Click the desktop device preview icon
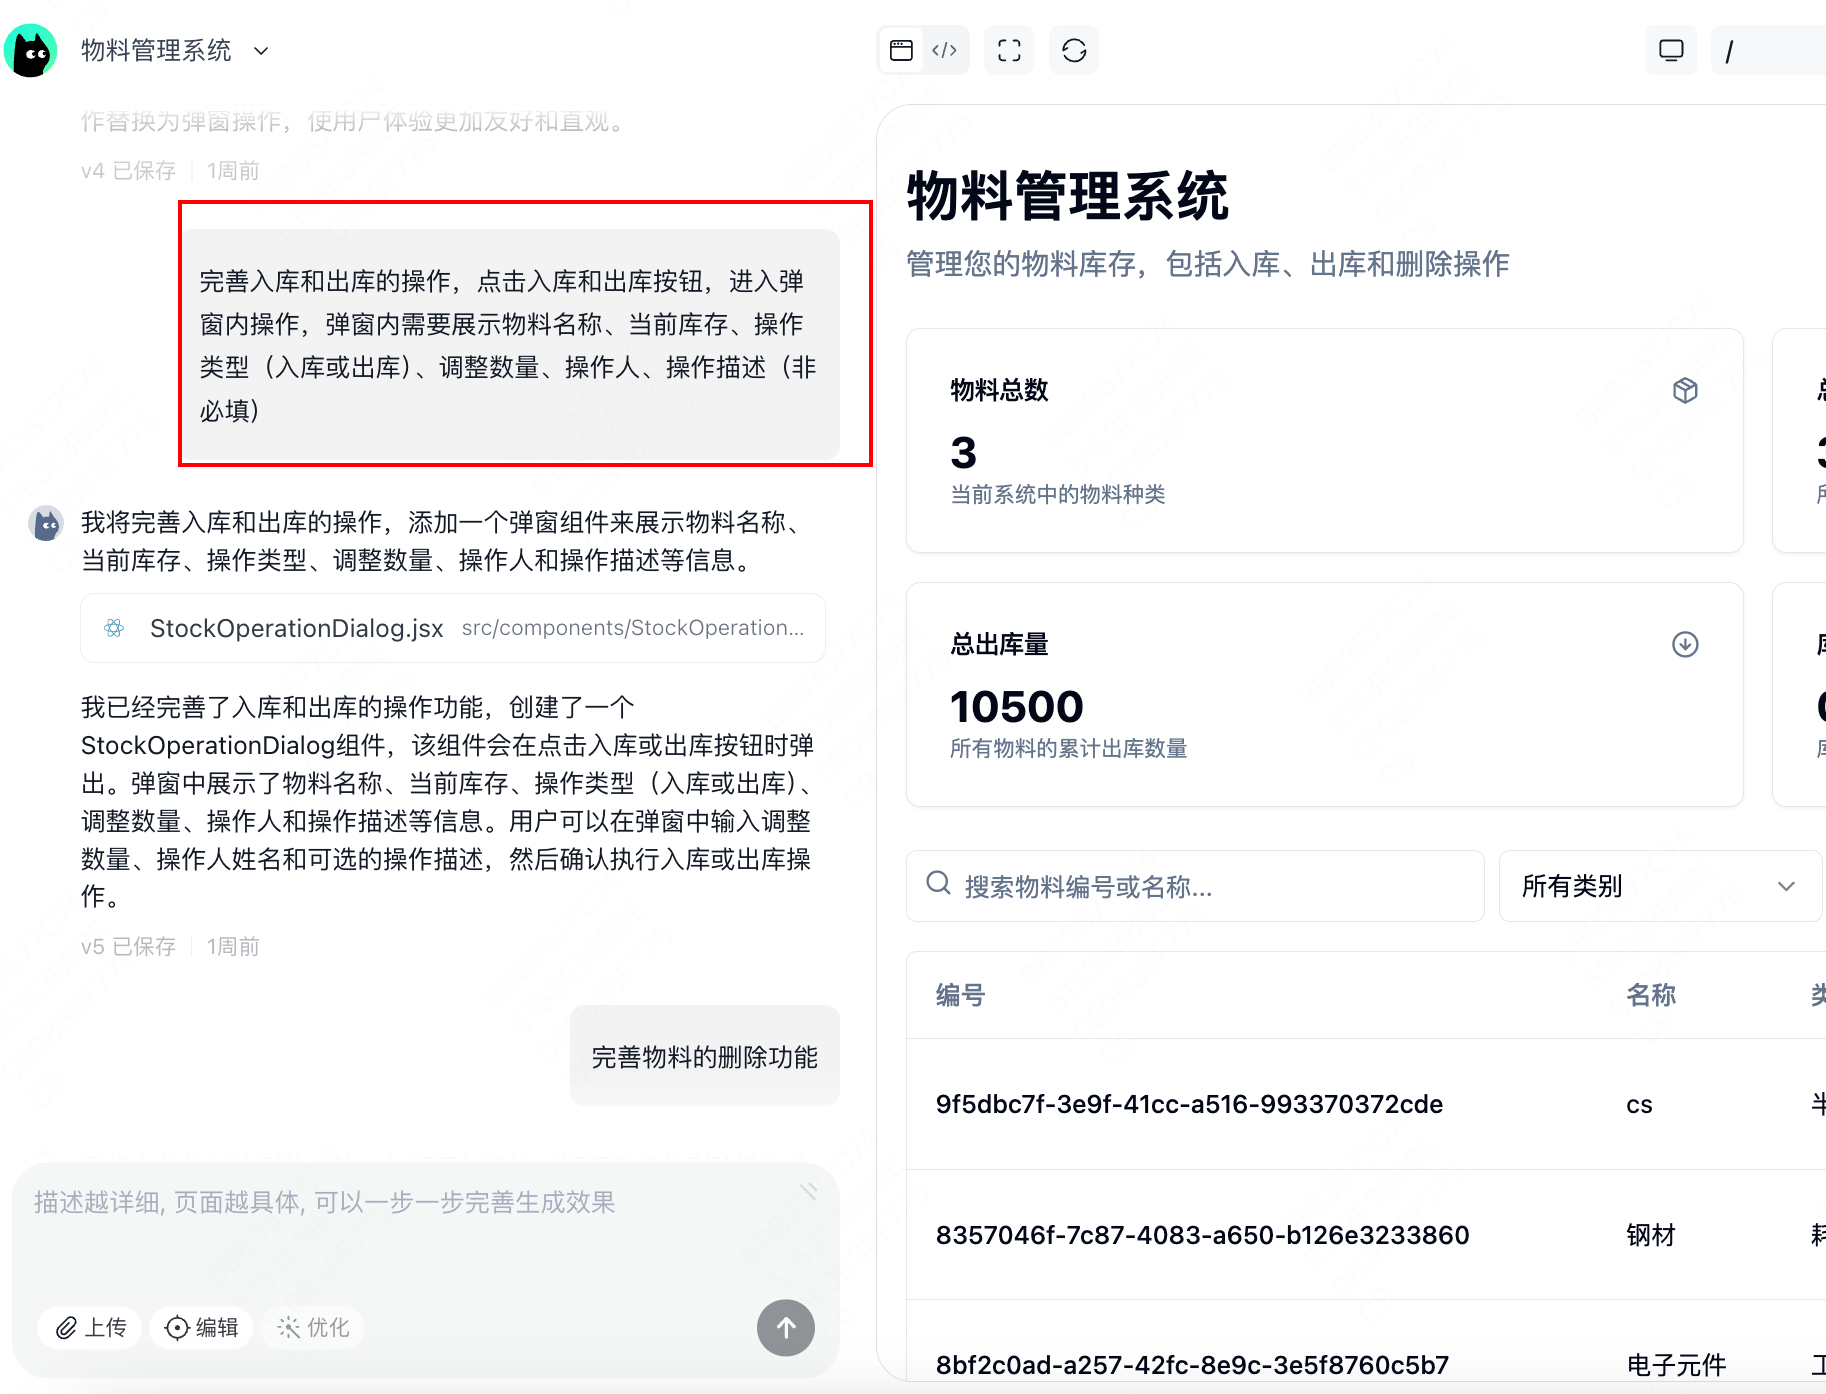Viewport: 1826px width, 1394px height. [1671, 50]
